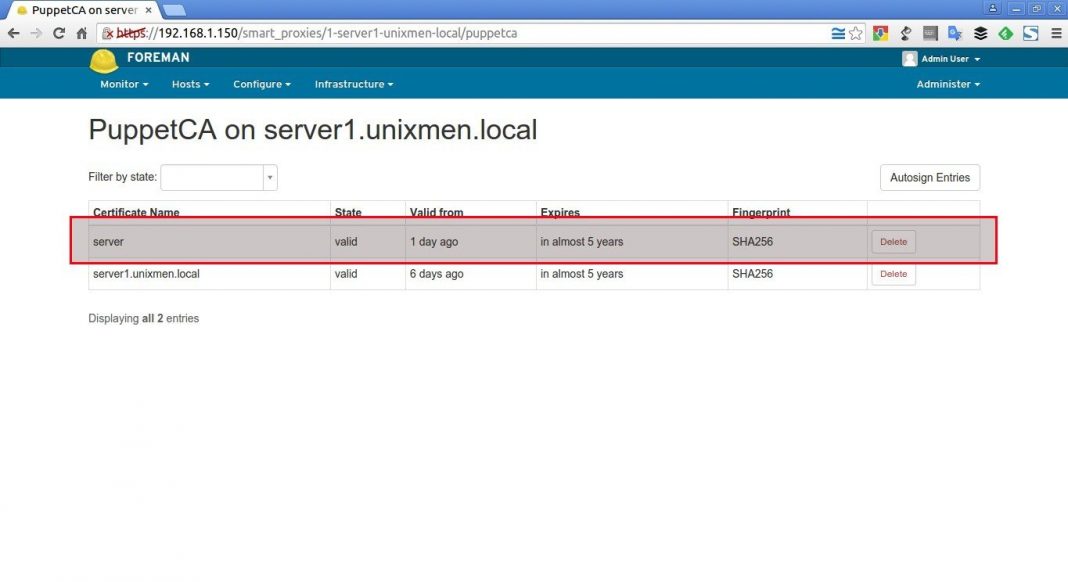Go back to the previous page
The image size is (1068, 582).
[14, 33]
